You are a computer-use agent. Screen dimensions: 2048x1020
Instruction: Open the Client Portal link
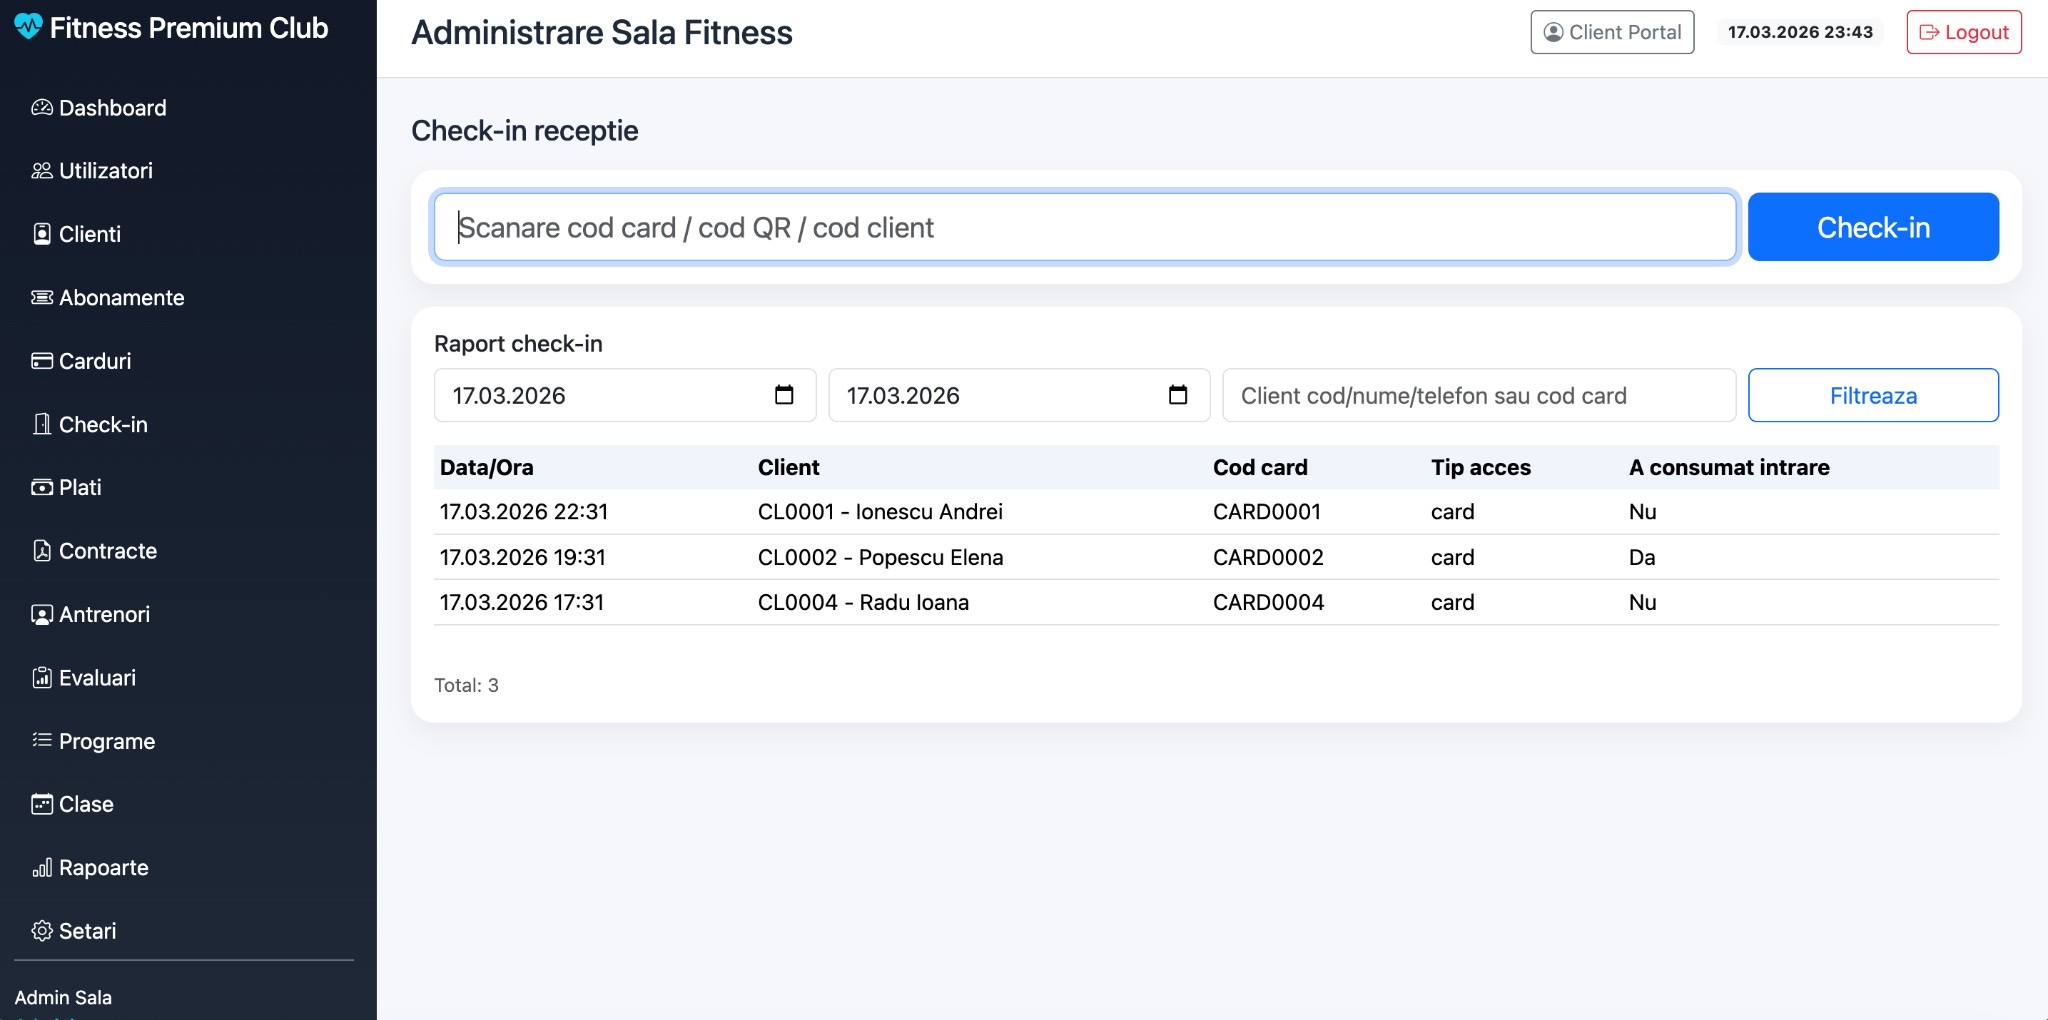point(1612,32)
